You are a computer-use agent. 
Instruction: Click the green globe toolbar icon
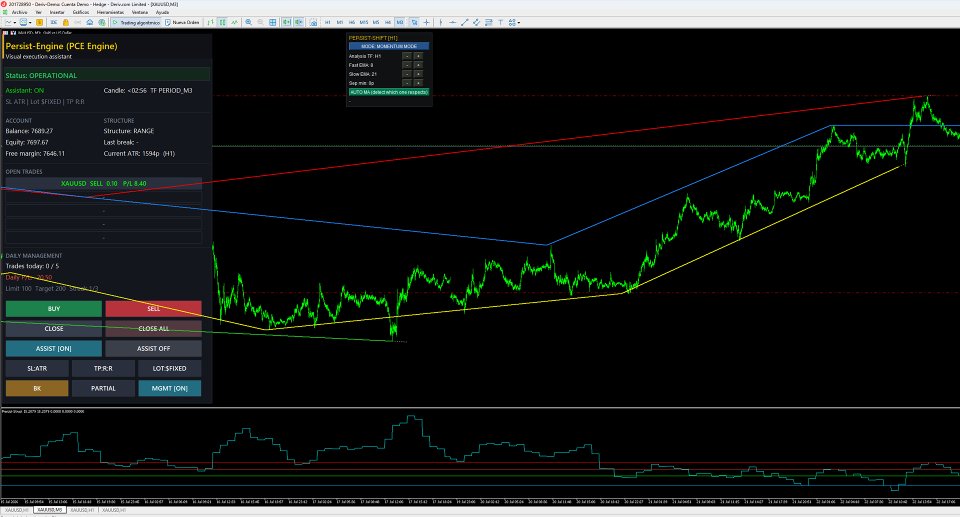pyautogui.click(x=102, y=22)
